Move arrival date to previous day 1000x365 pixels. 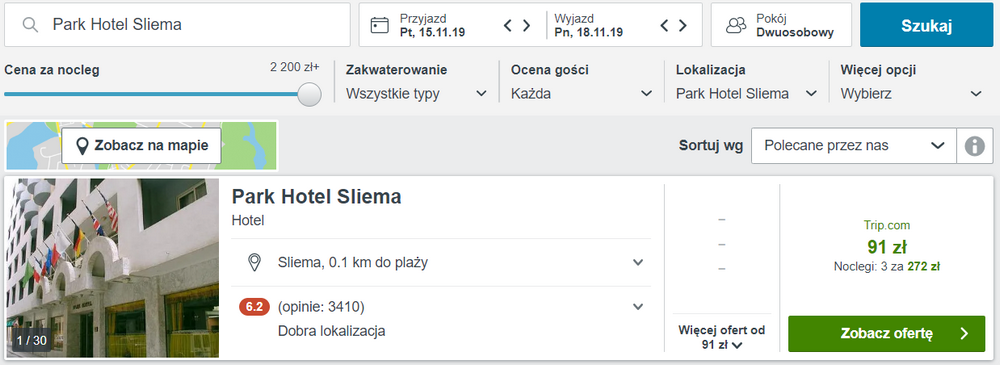pos(508,26)
